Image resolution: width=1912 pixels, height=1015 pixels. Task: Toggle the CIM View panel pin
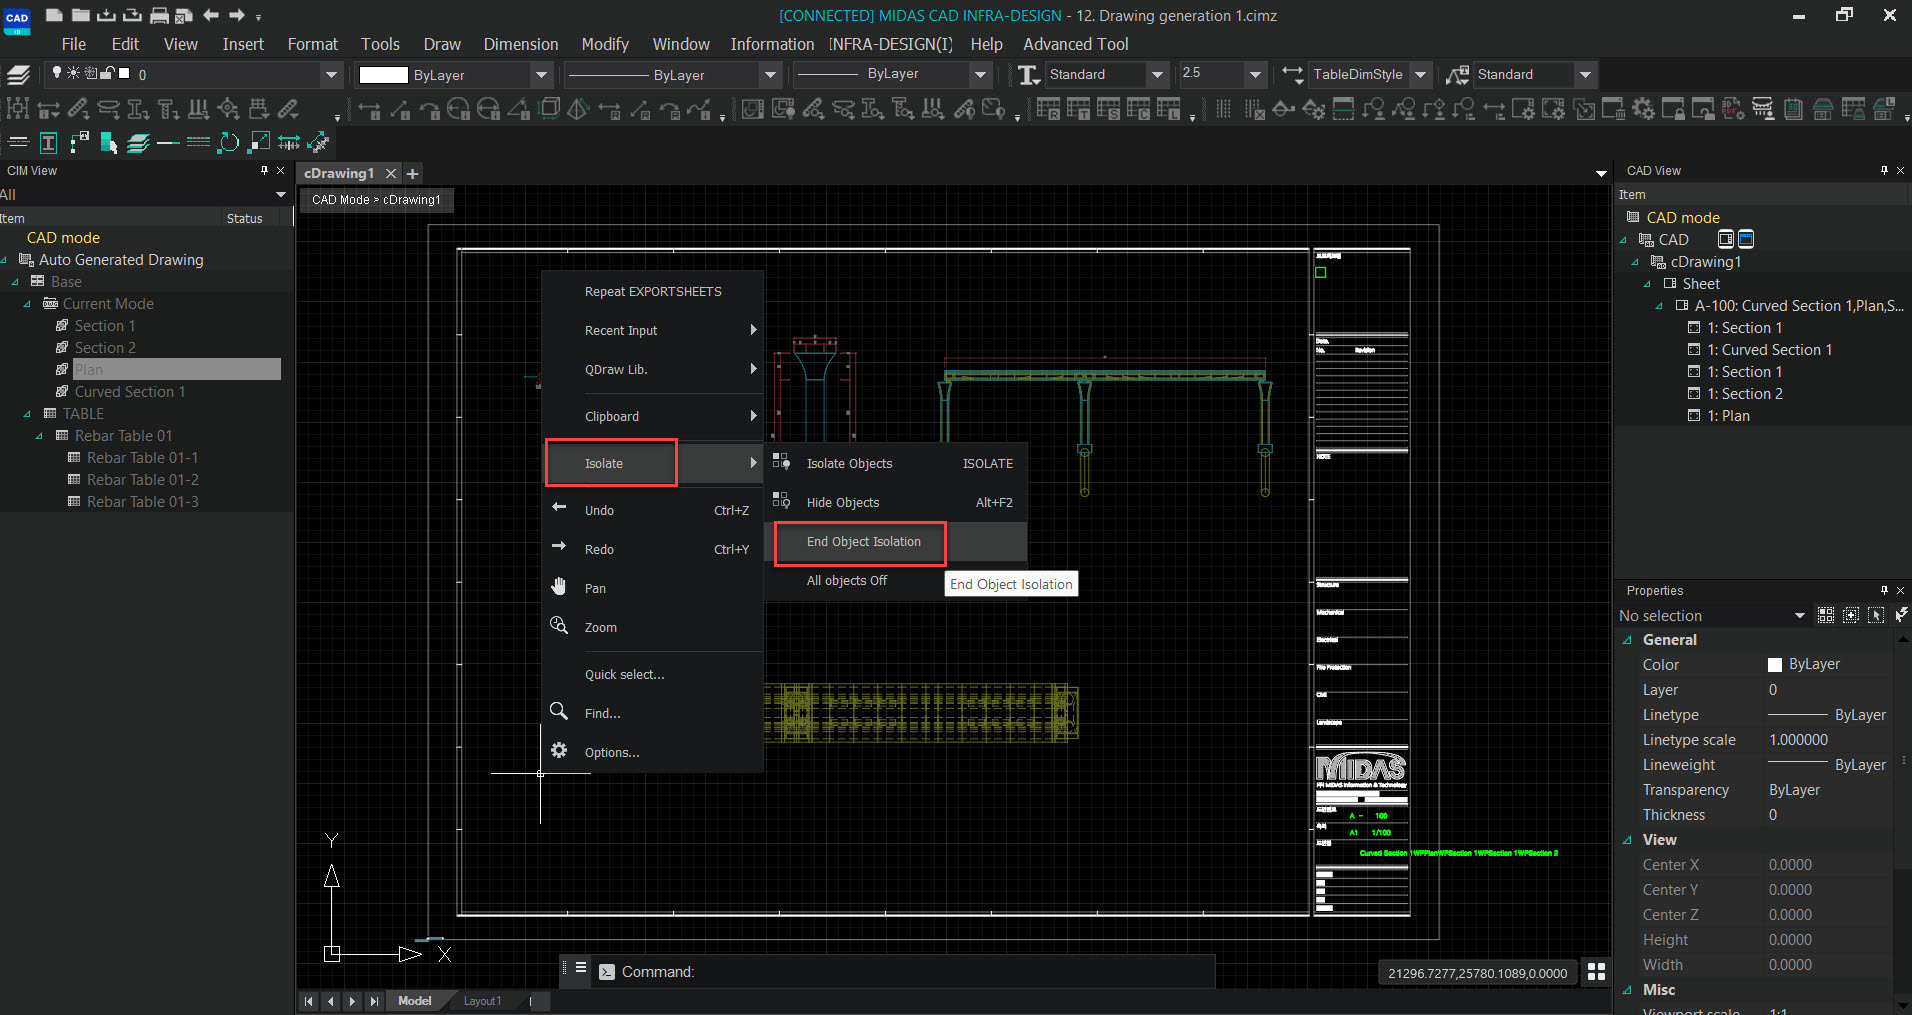(x=264, y=170)
